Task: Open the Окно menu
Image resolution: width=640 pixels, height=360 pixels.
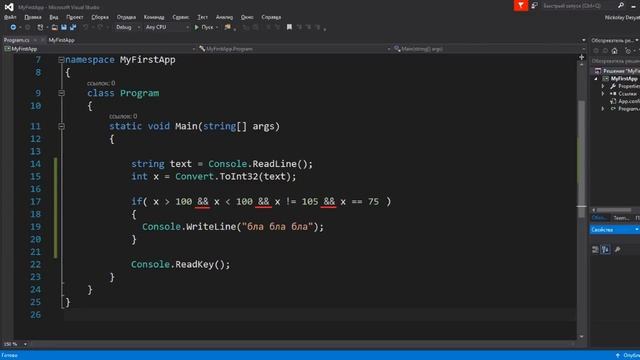Action: (x=247, y=17)
